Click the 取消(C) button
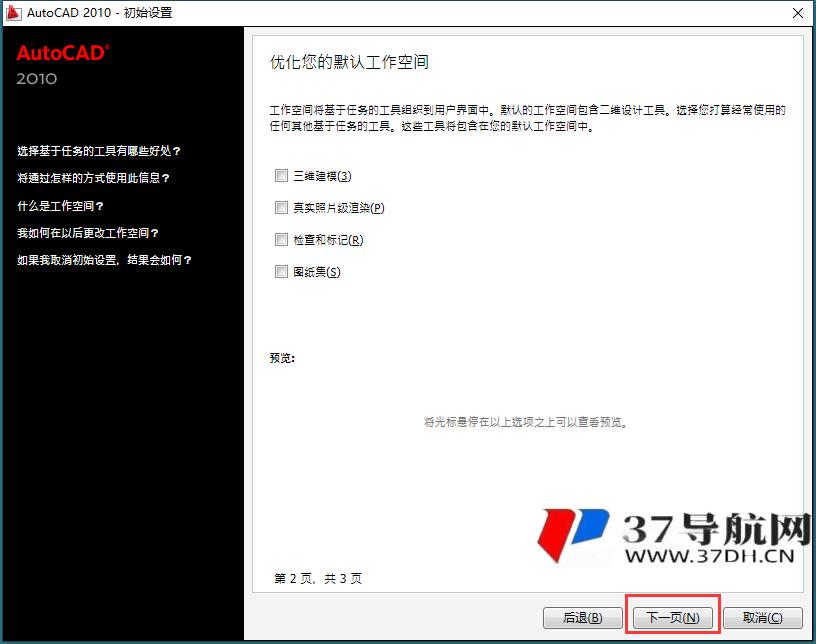The image size is (816, 644). click(x=763, y=618)
